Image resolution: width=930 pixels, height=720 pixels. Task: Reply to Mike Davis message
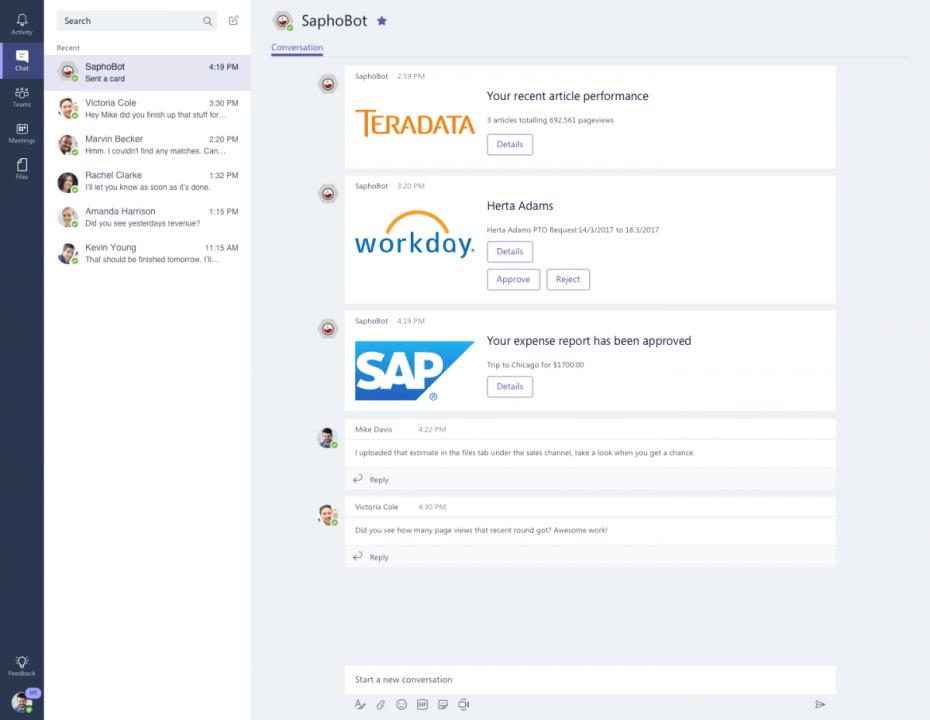click(x=371, y=479)
